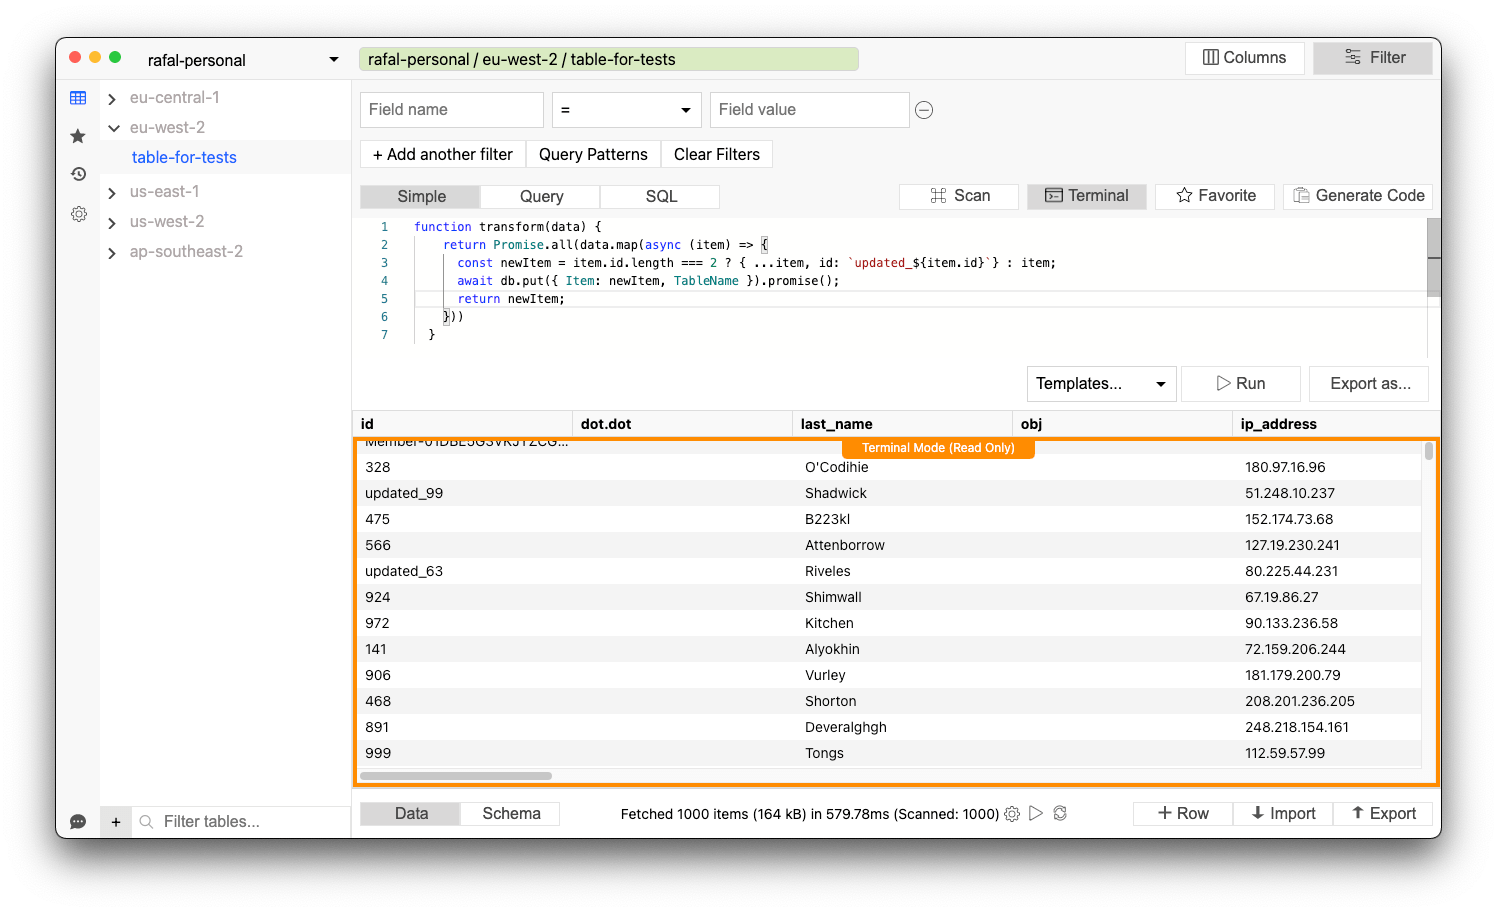
Task: Open the Templates... dropdown
Action: 1101,384
